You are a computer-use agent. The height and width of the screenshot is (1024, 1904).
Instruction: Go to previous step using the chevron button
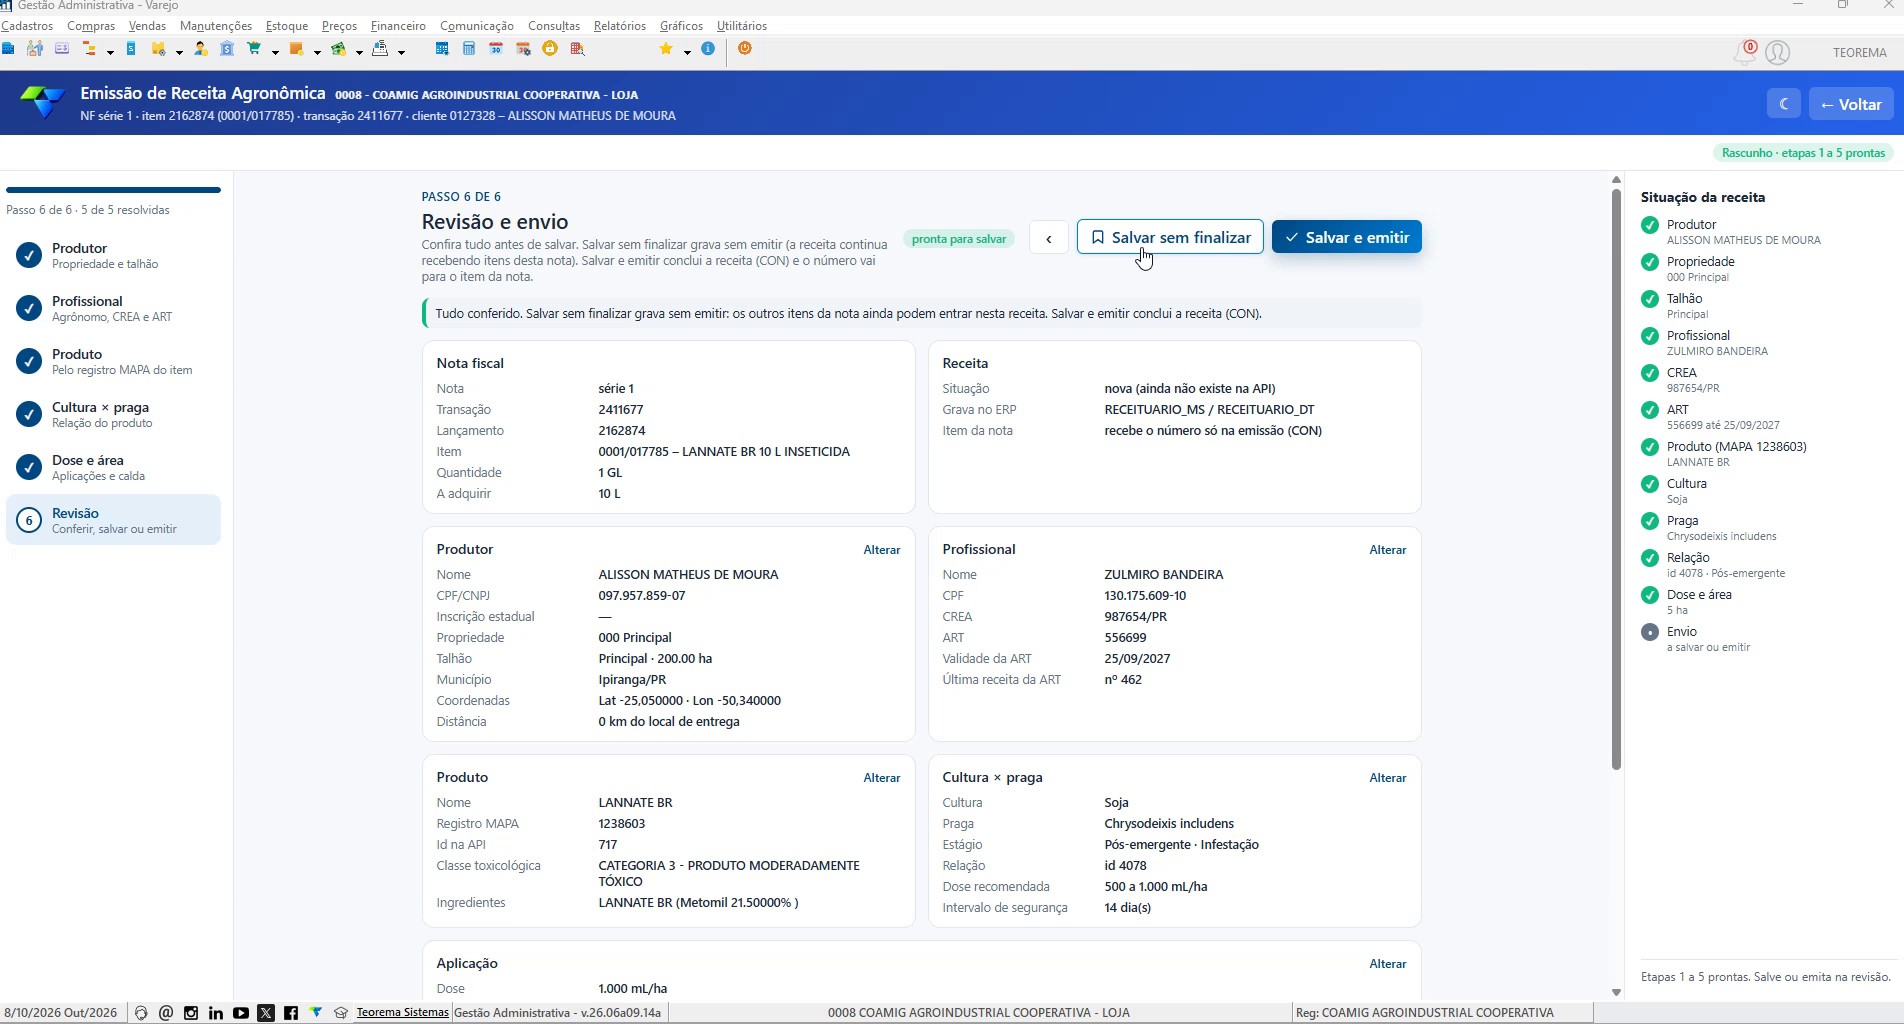pyautogui.click(x=1049, y=238)
